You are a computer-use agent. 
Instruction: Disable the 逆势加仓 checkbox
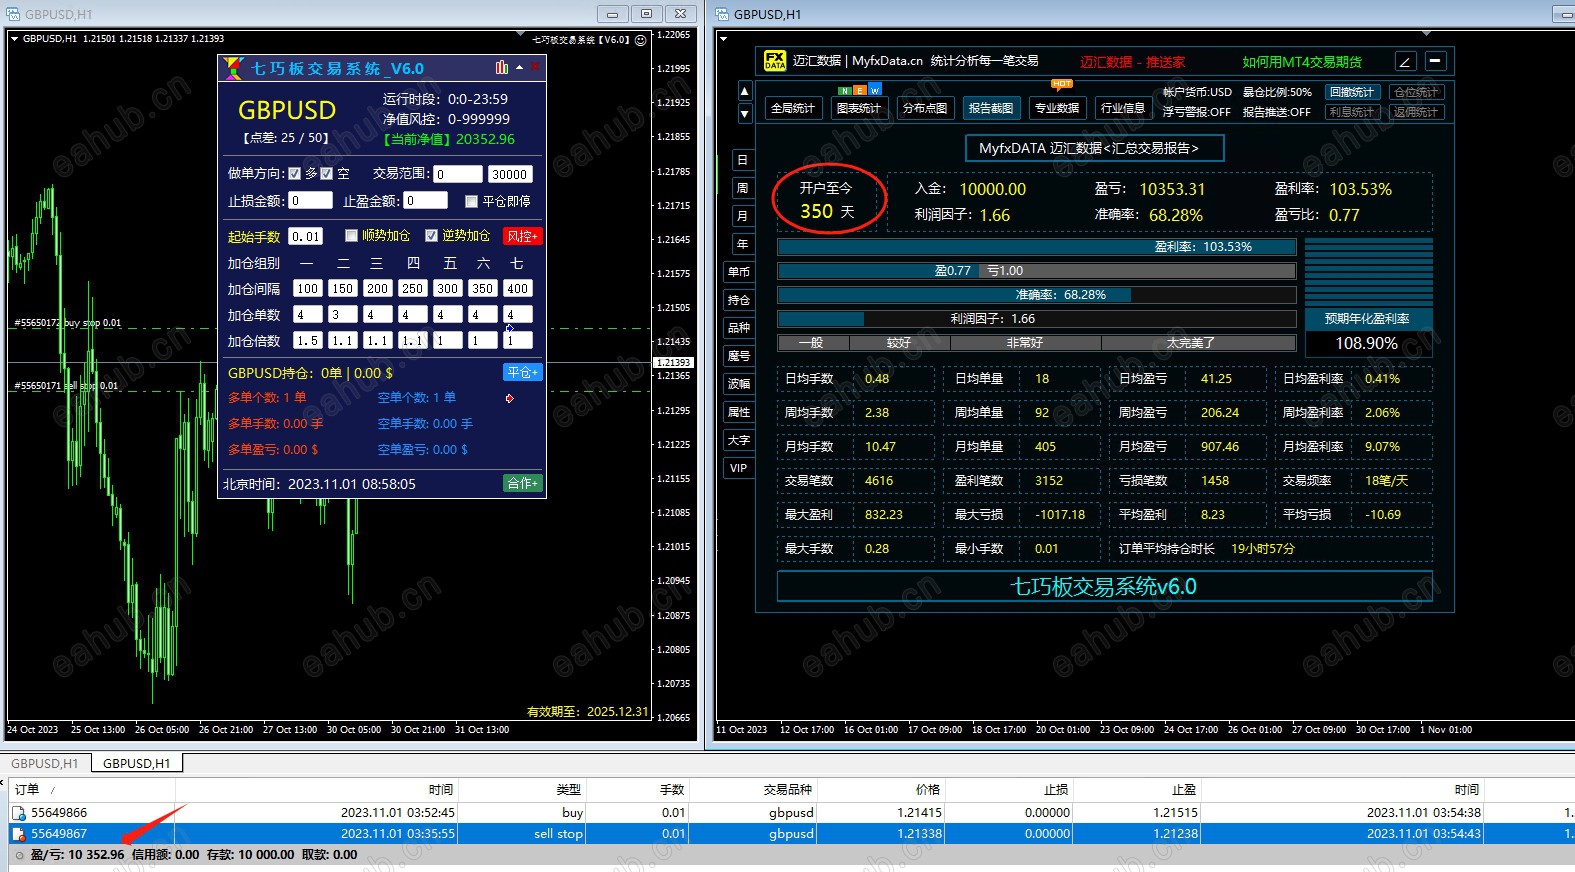click(431, 236)
